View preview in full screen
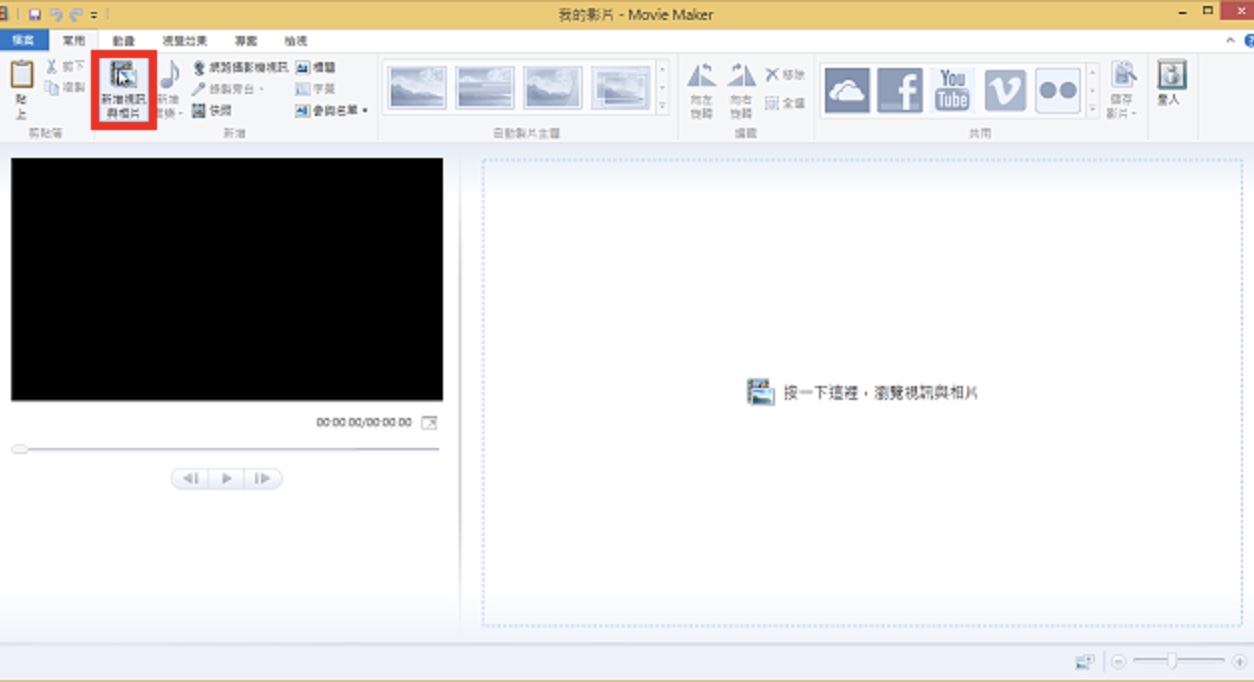The image size is (1254, 682). [429, 423]
